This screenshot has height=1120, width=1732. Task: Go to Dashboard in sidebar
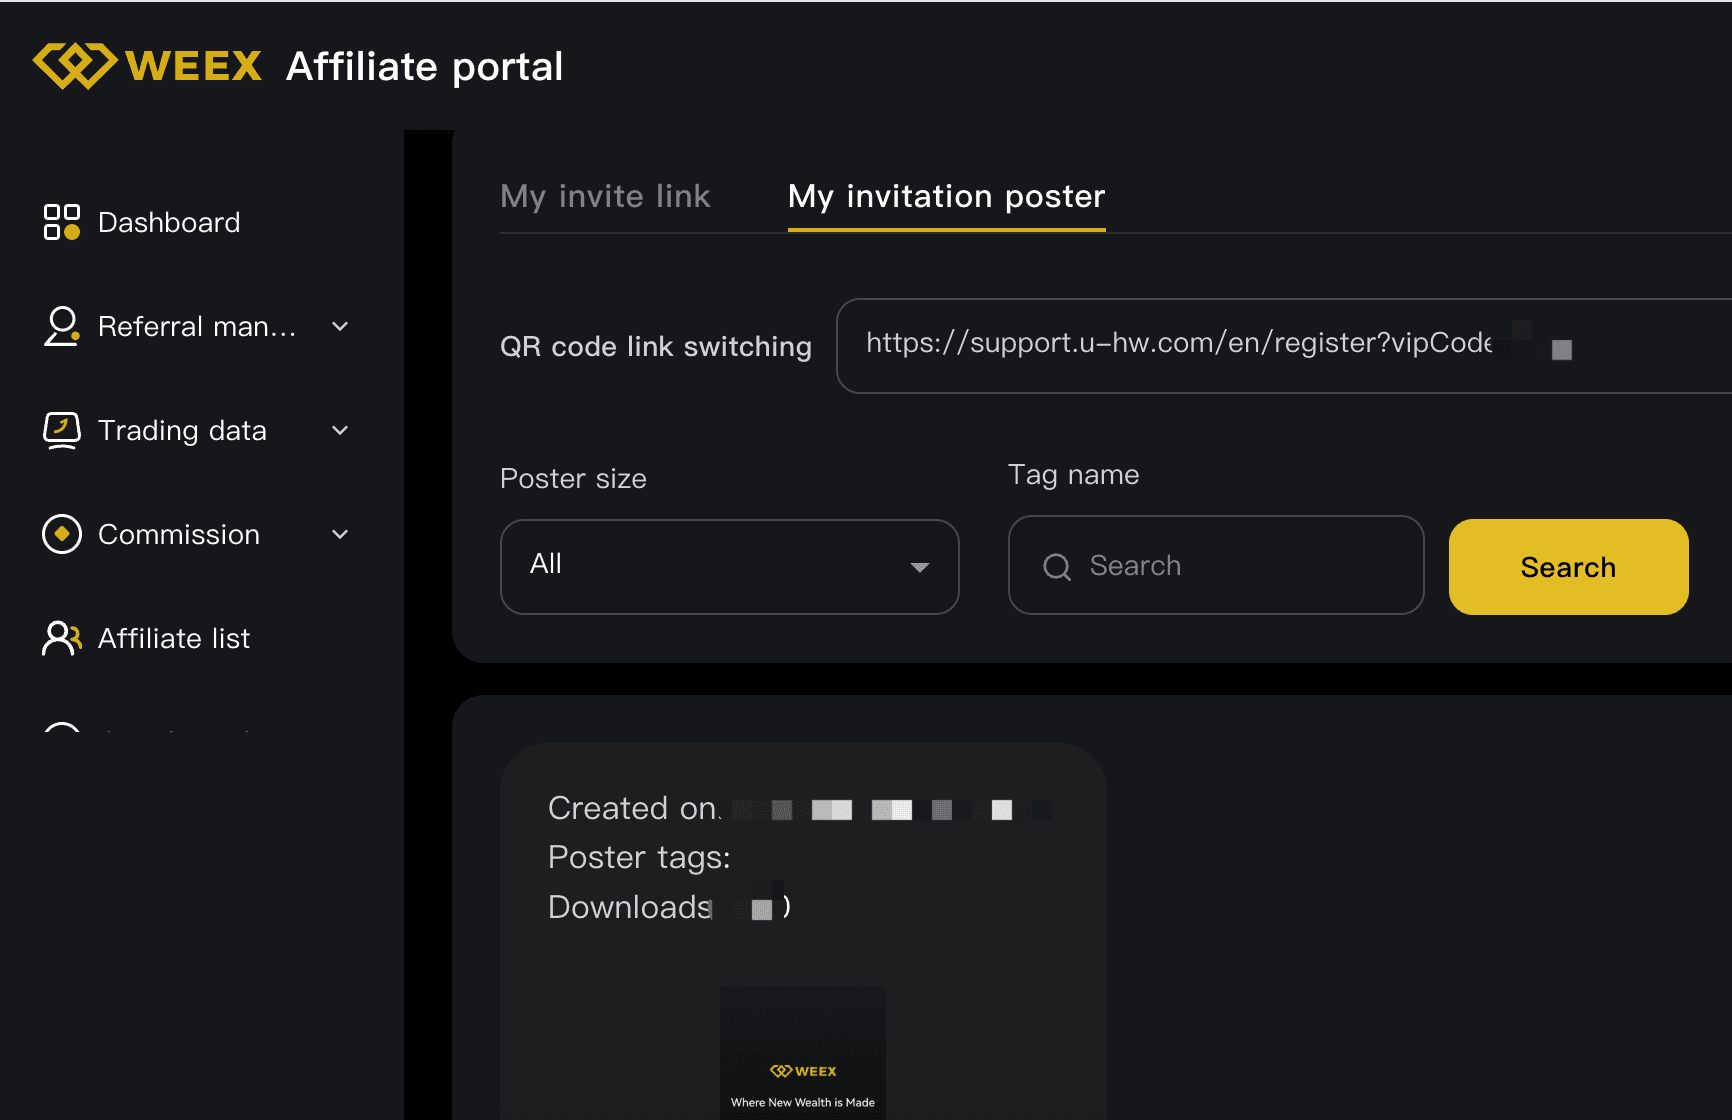coord(169,222)
